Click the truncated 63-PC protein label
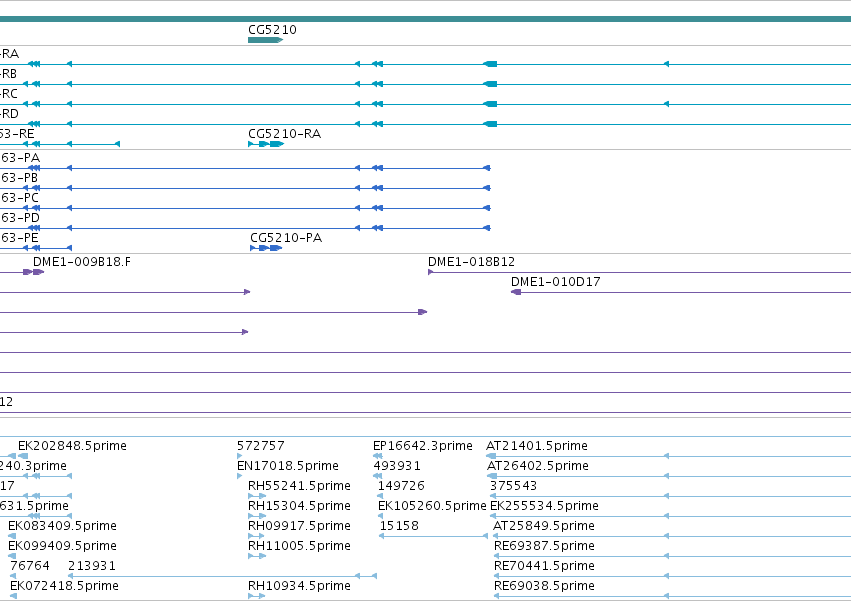Screen dimensions: 851x601 (20, 198)
